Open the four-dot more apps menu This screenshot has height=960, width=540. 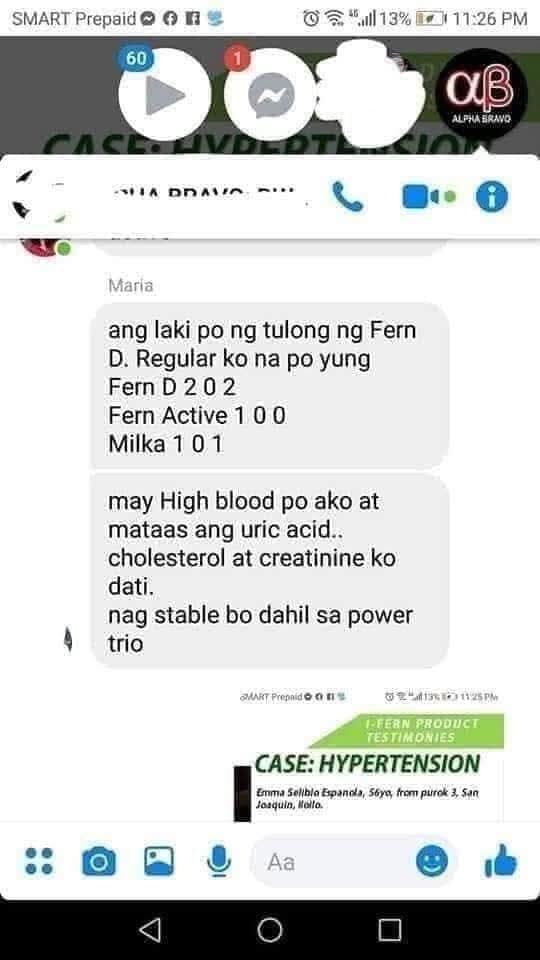[x=39, y=861]
